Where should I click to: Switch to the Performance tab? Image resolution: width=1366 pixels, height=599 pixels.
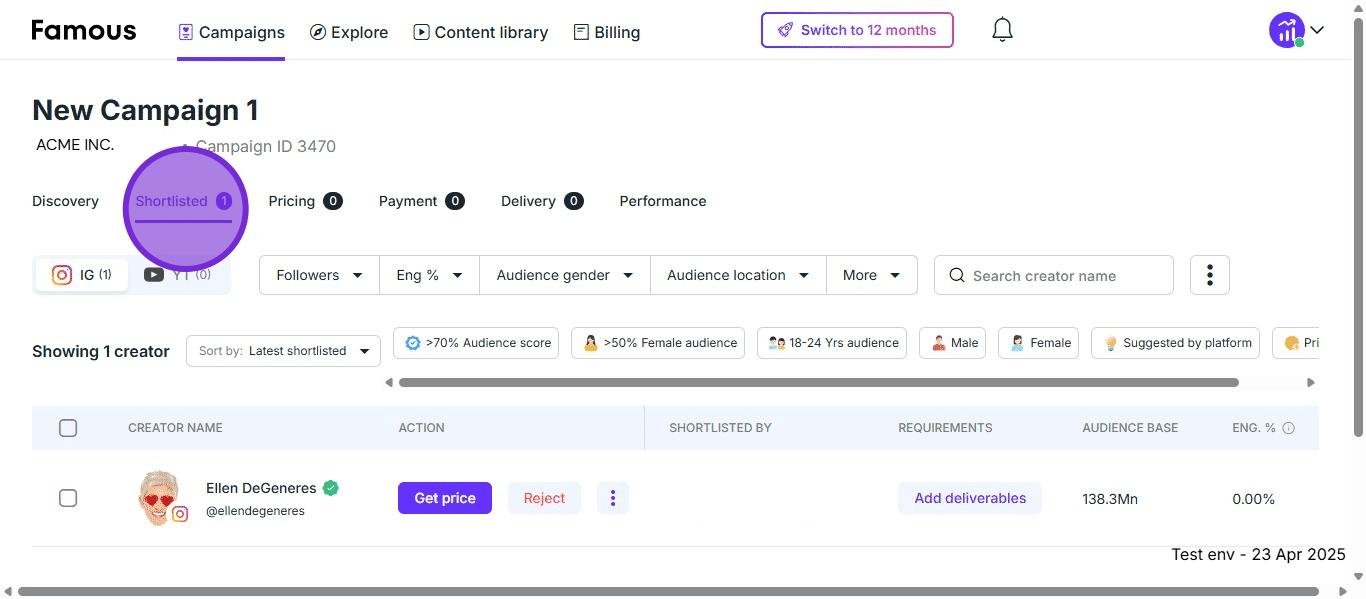tap(663, 201)
